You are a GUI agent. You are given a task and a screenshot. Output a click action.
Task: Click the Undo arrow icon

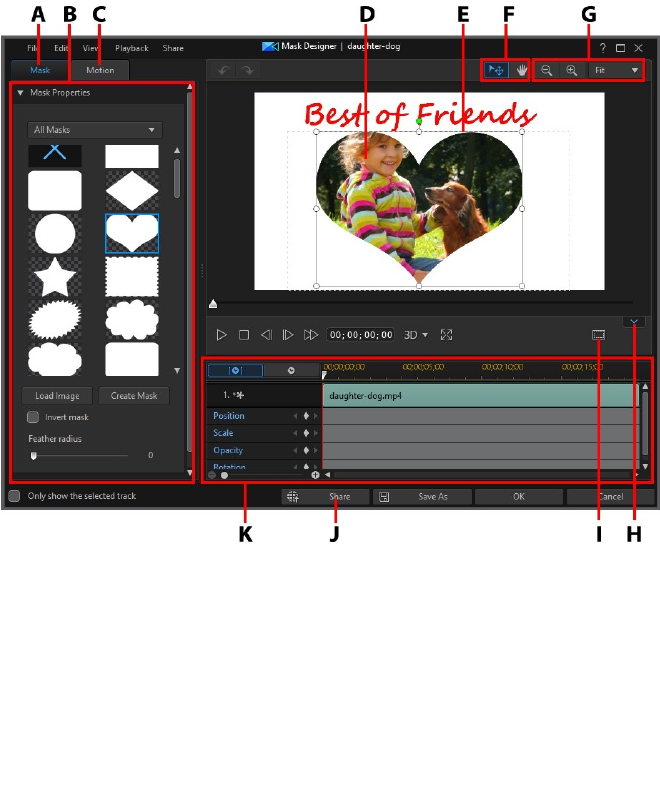[x=224, y=70]
